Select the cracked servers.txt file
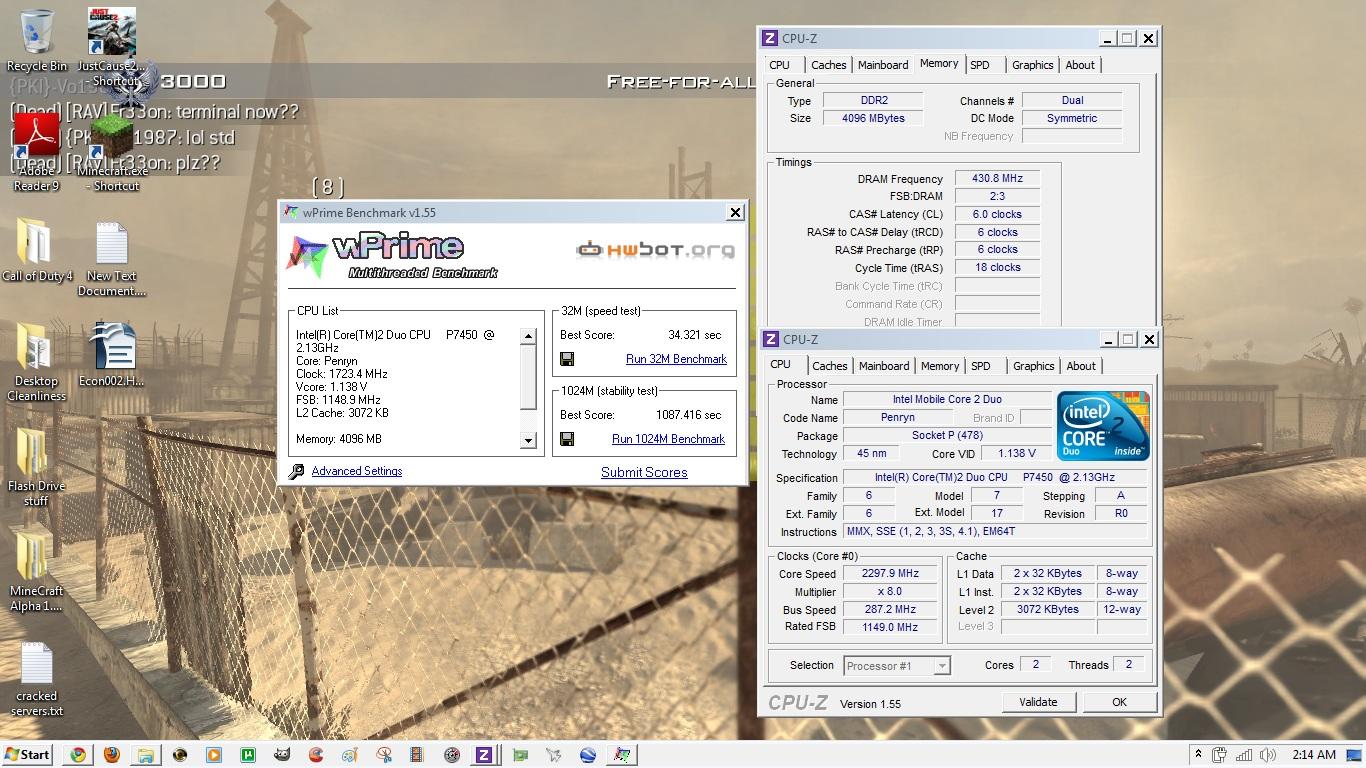 click(37, 679)
